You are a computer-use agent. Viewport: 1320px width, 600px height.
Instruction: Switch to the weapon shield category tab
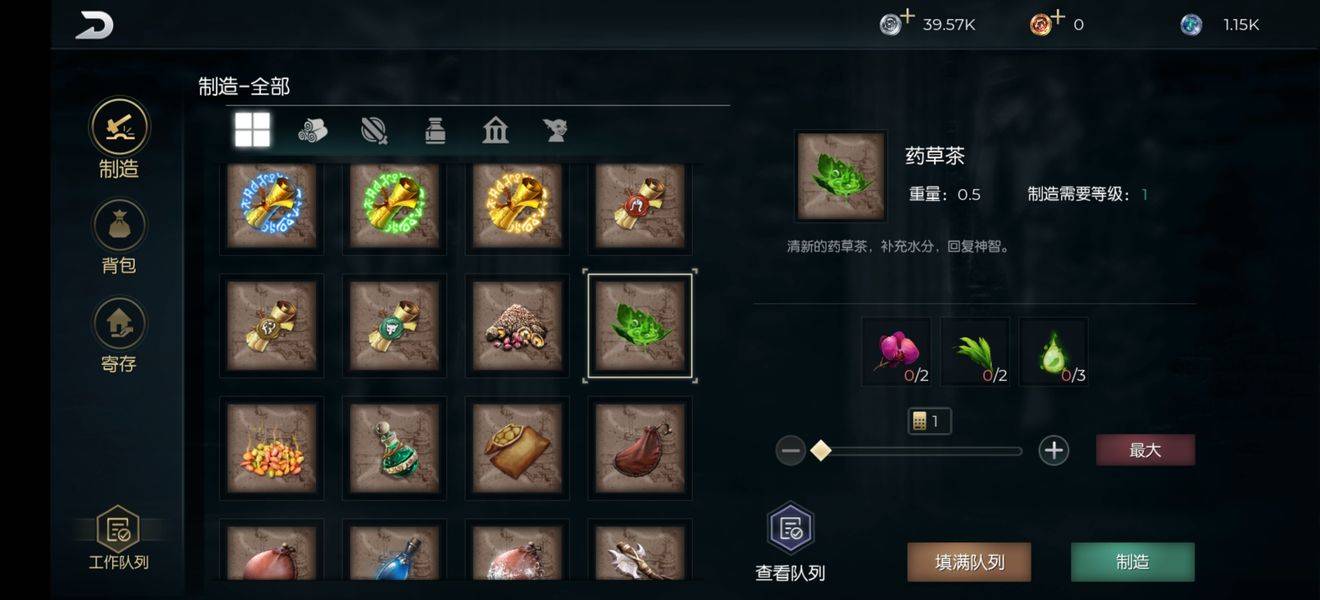[374, 130]
